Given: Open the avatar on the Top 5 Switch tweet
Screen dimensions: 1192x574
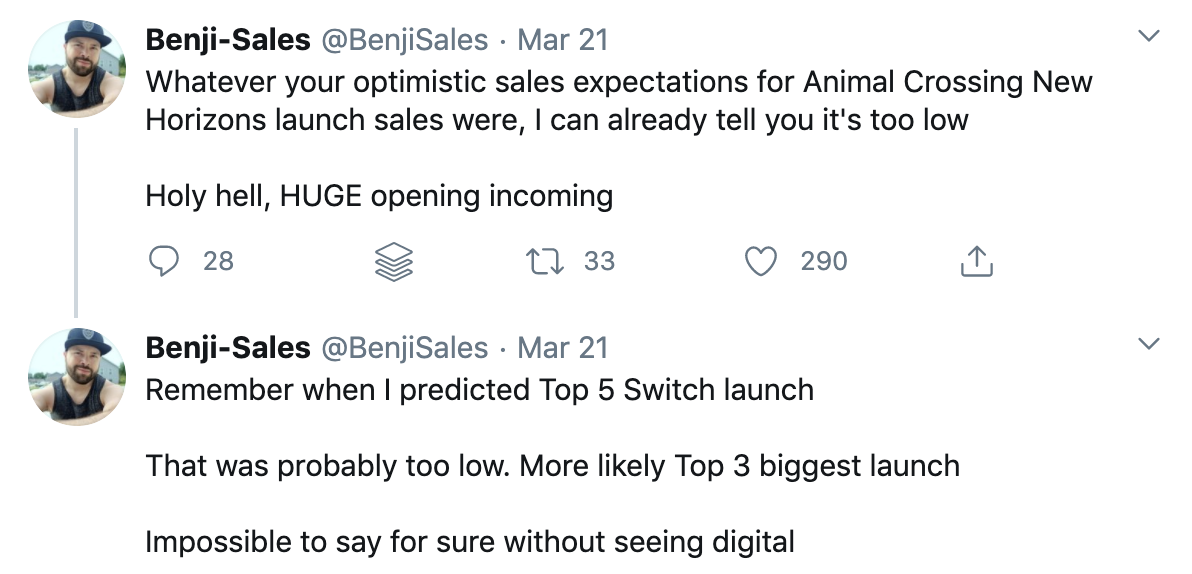Looking at the screenshot, I should coord(77,377).
